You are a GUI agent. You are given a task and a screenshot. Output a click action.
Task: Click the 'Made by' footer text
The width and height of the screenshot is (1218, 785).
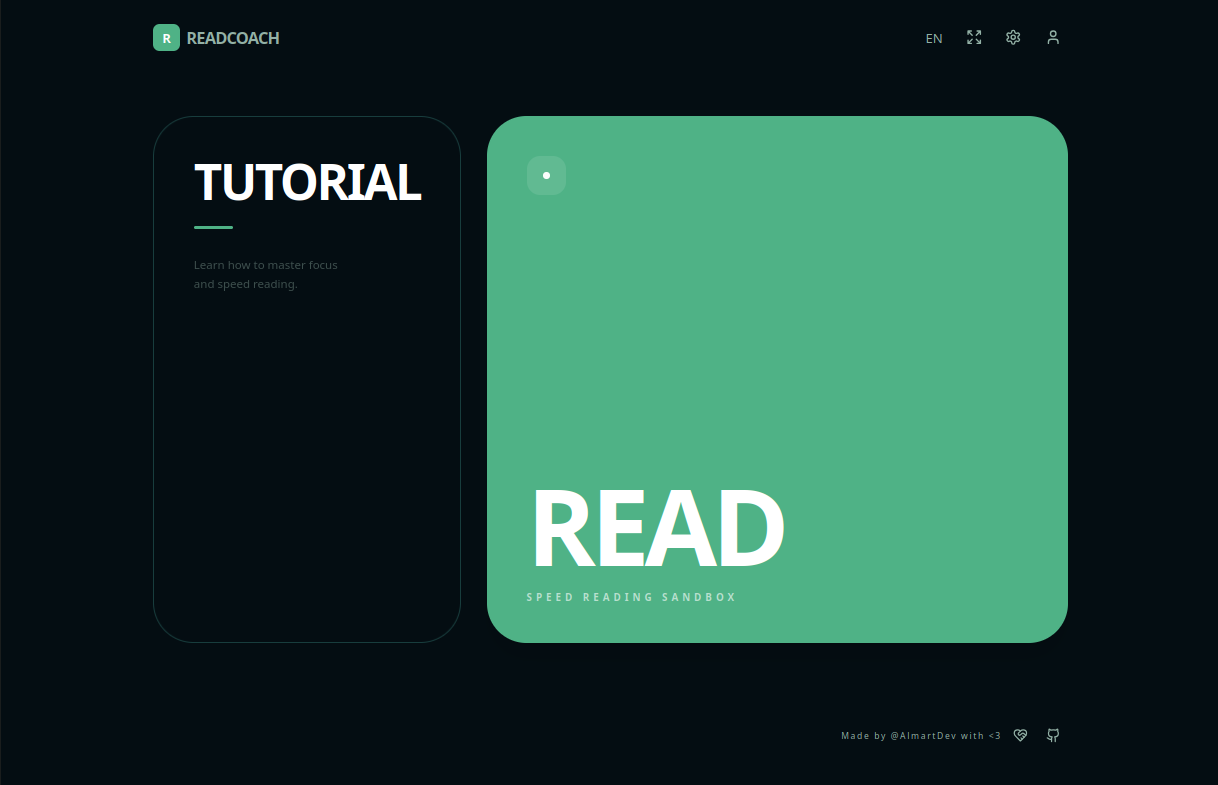(x=863, y=736)
